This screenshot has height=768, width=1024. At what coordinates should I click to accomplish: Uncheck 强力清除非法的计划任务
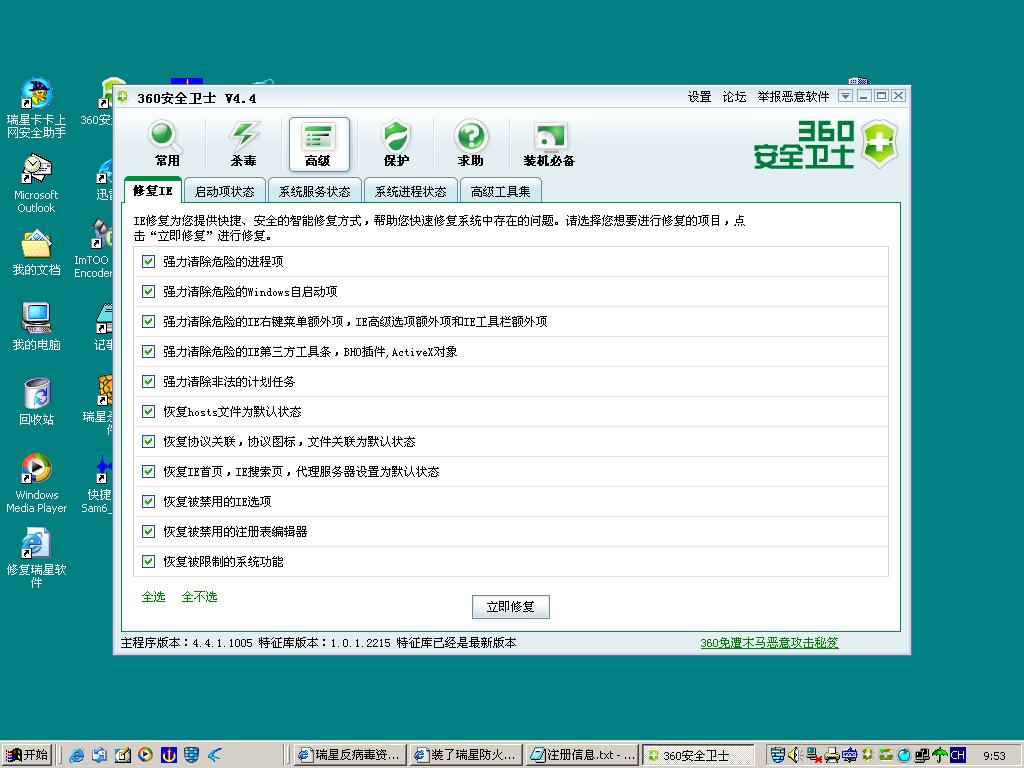point(148,381)
